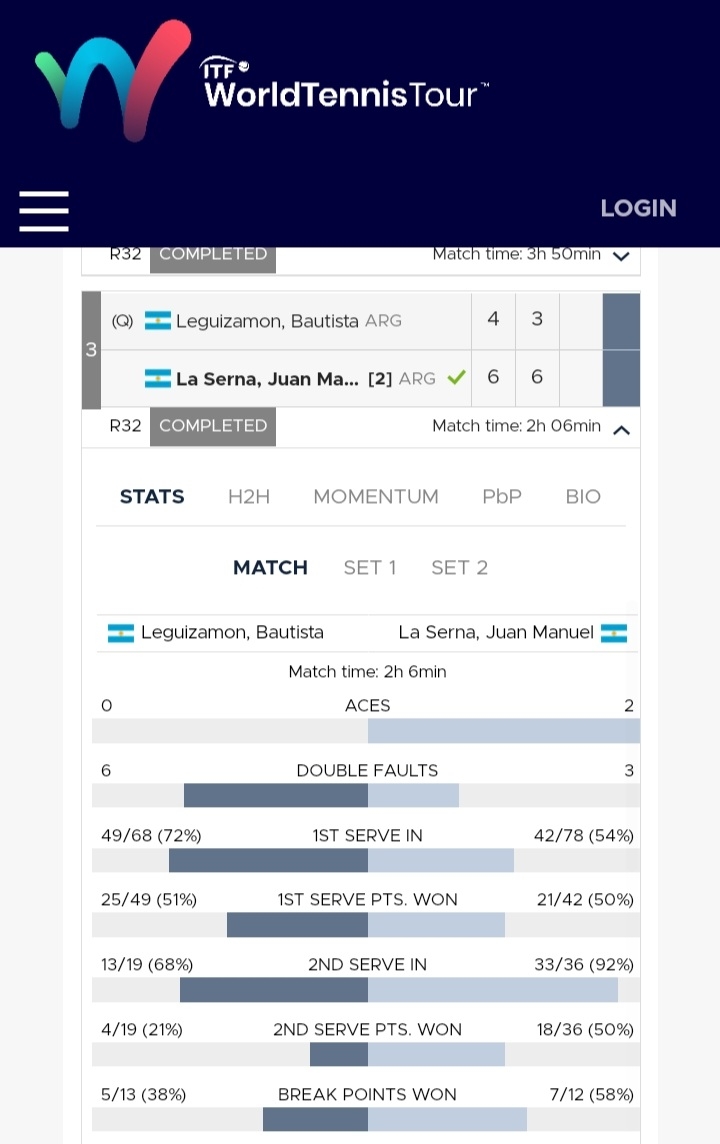Click Argentina flag beside La Serna in scoreboard

tap(158, 379)
